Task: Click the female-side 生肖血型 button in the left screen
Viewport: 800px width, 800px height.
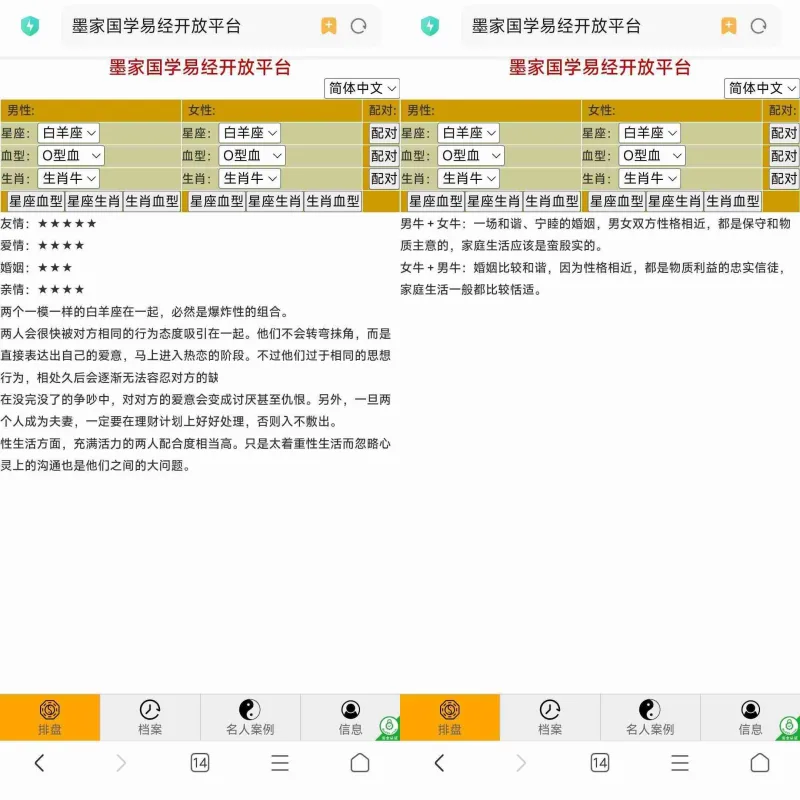Action: coord(333,201)
